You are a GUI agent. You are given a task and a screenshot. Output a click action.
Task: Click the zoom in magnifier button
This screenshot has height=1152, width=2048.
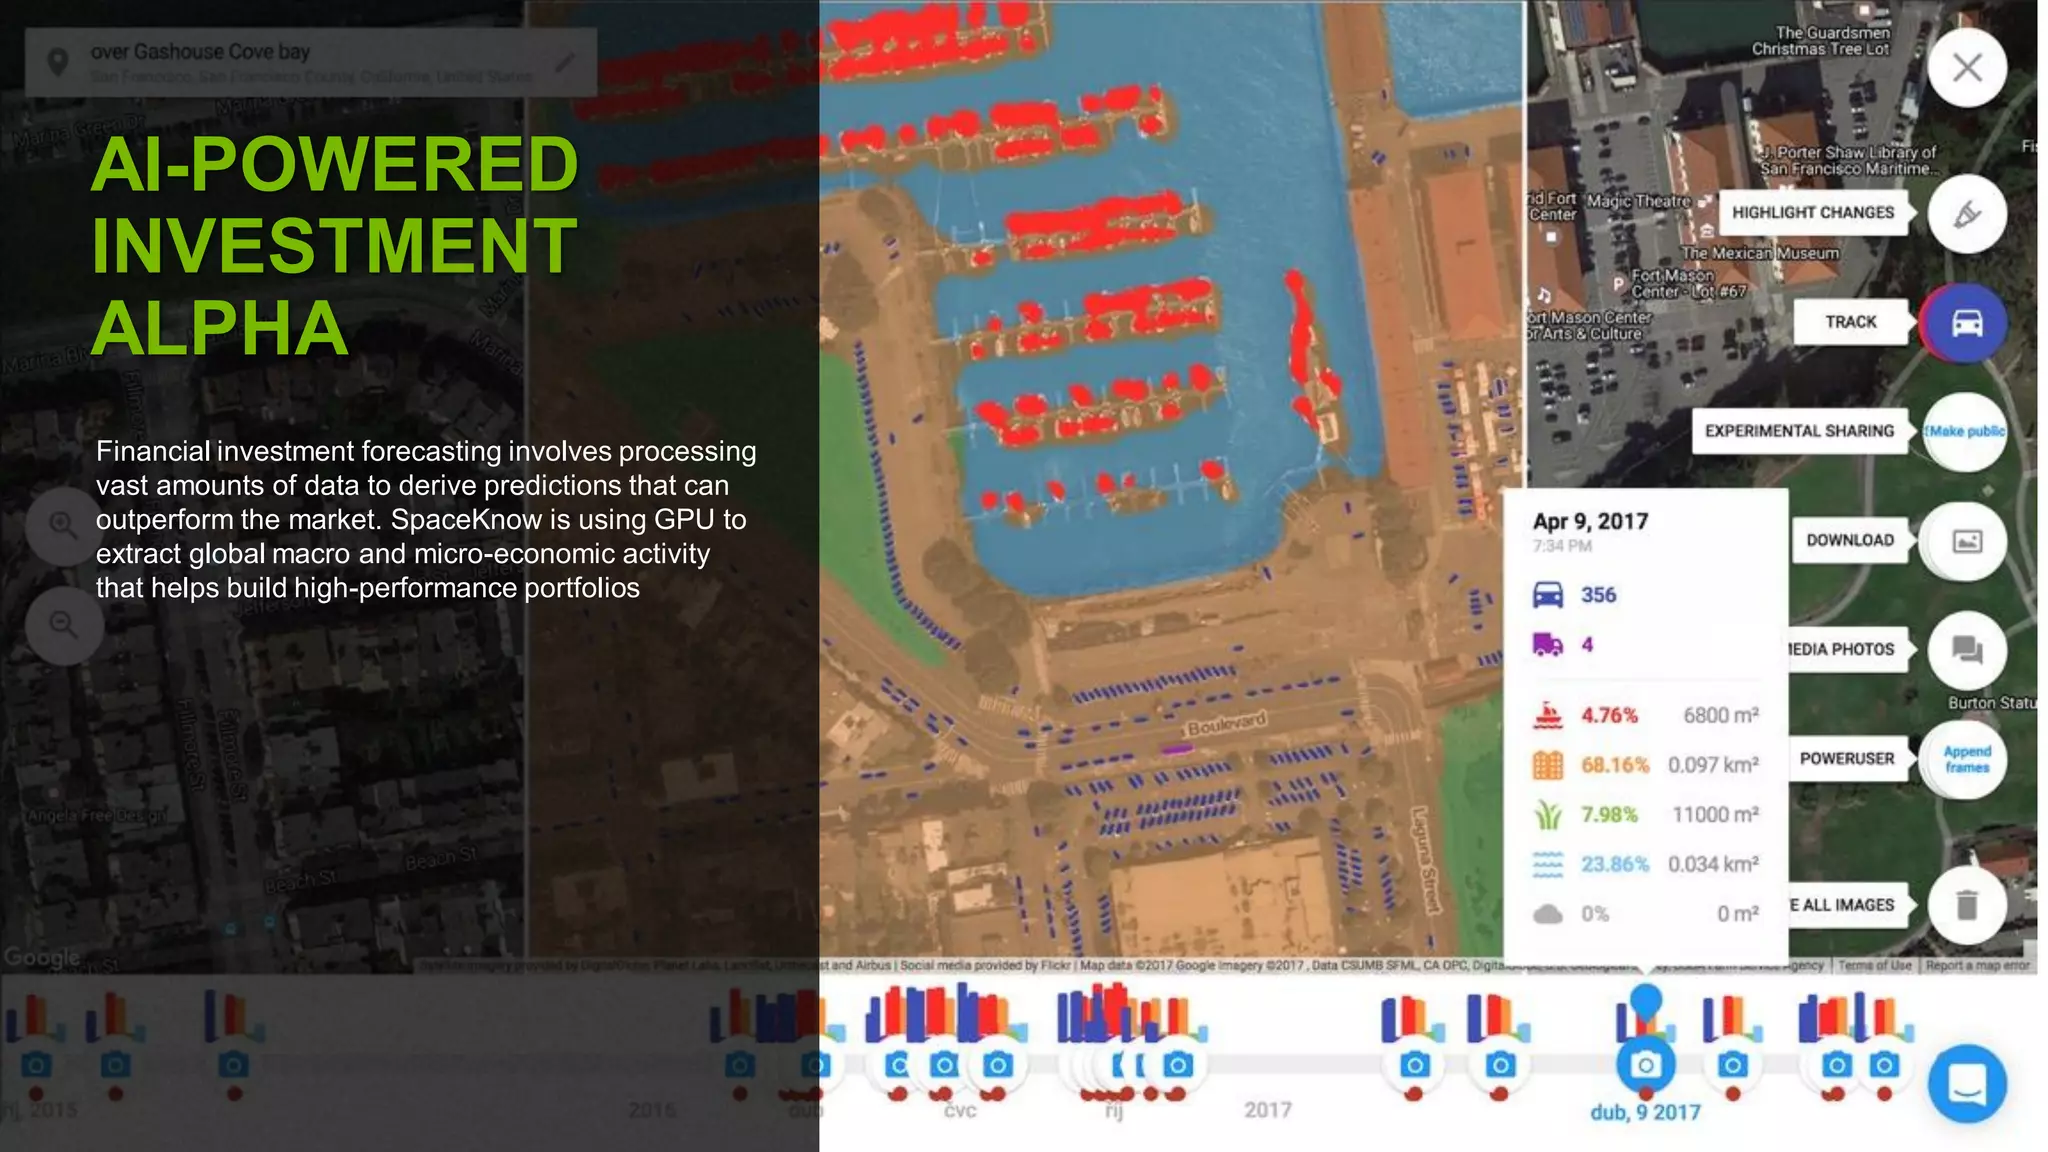tap(63, 524)
